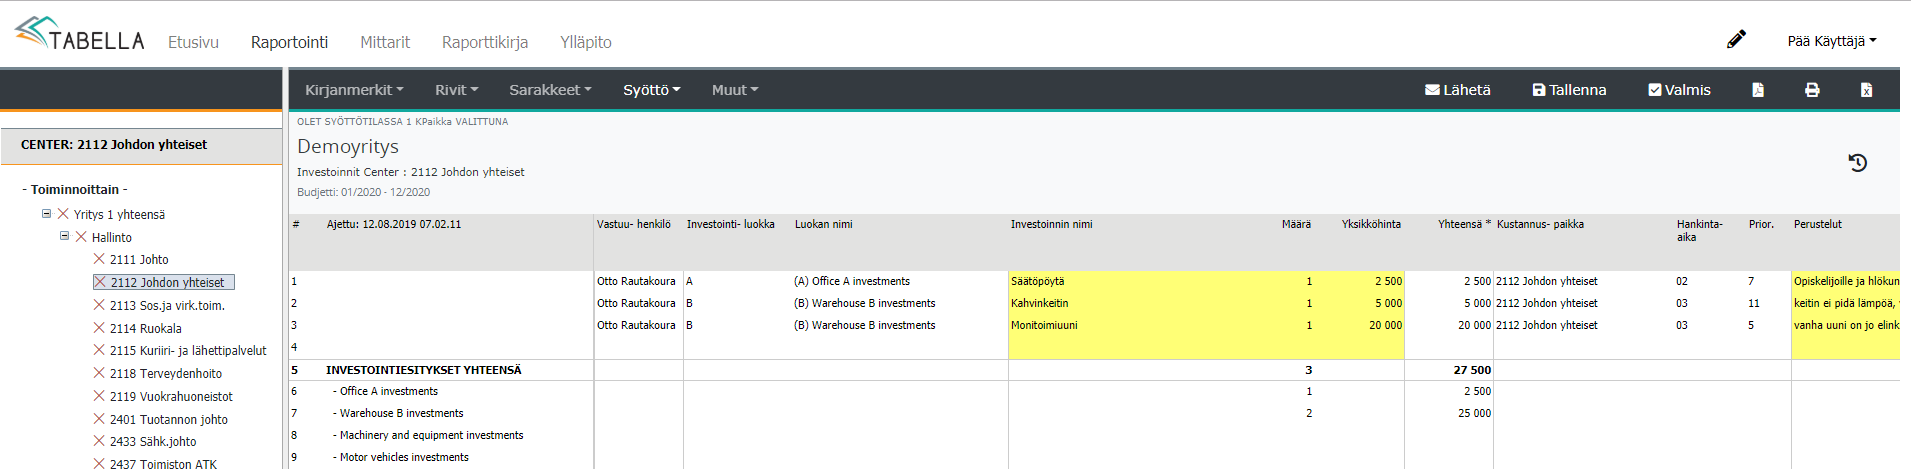Select 2401 Tuotannon johto in tree
This screenshot has width=1911, height=469.
coord(168,420)
